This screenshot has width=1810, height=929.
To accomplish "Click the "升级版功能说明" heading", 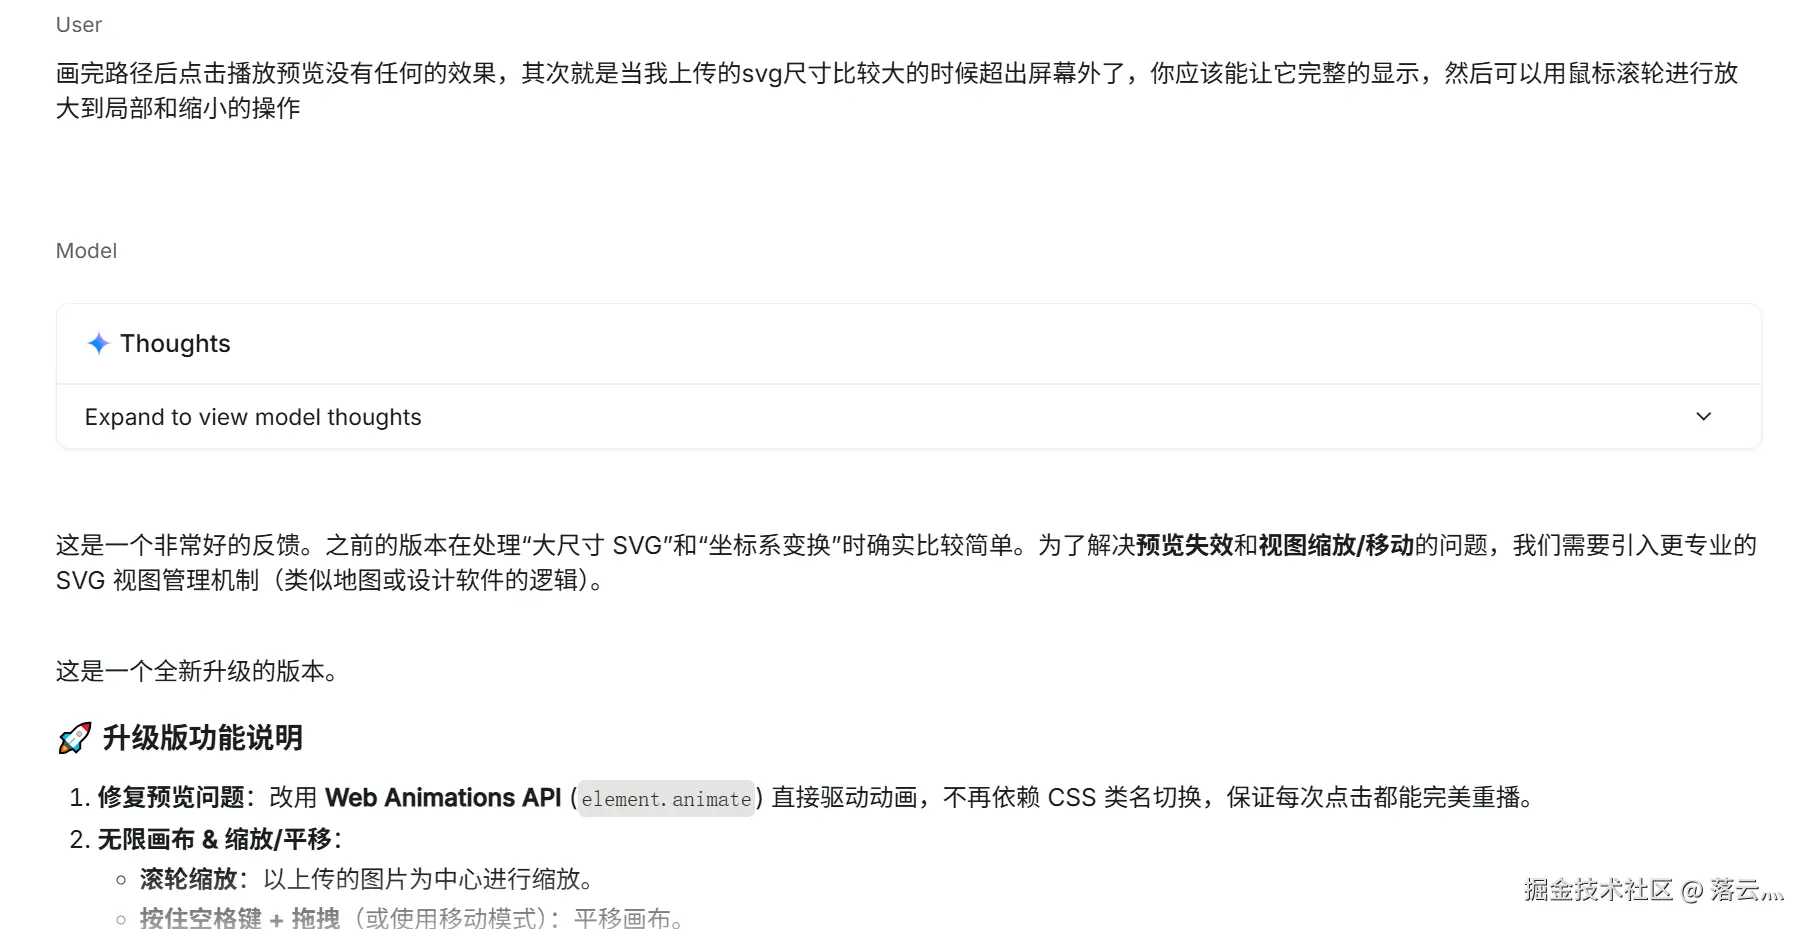I will pos(203,738).
